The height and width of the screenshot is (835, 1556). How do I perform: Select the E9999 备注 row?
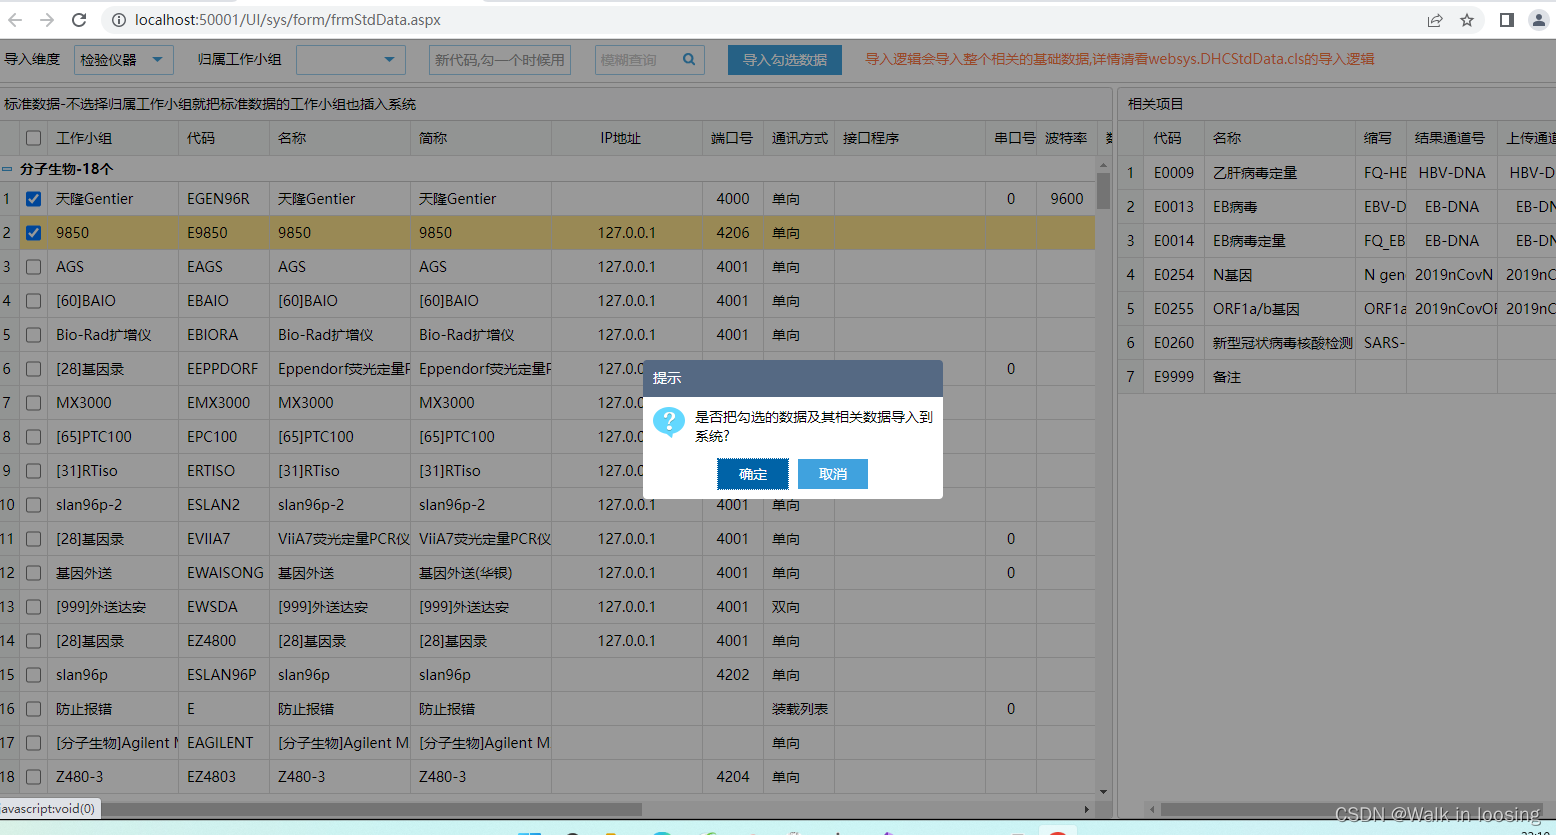pos(1337,377)
